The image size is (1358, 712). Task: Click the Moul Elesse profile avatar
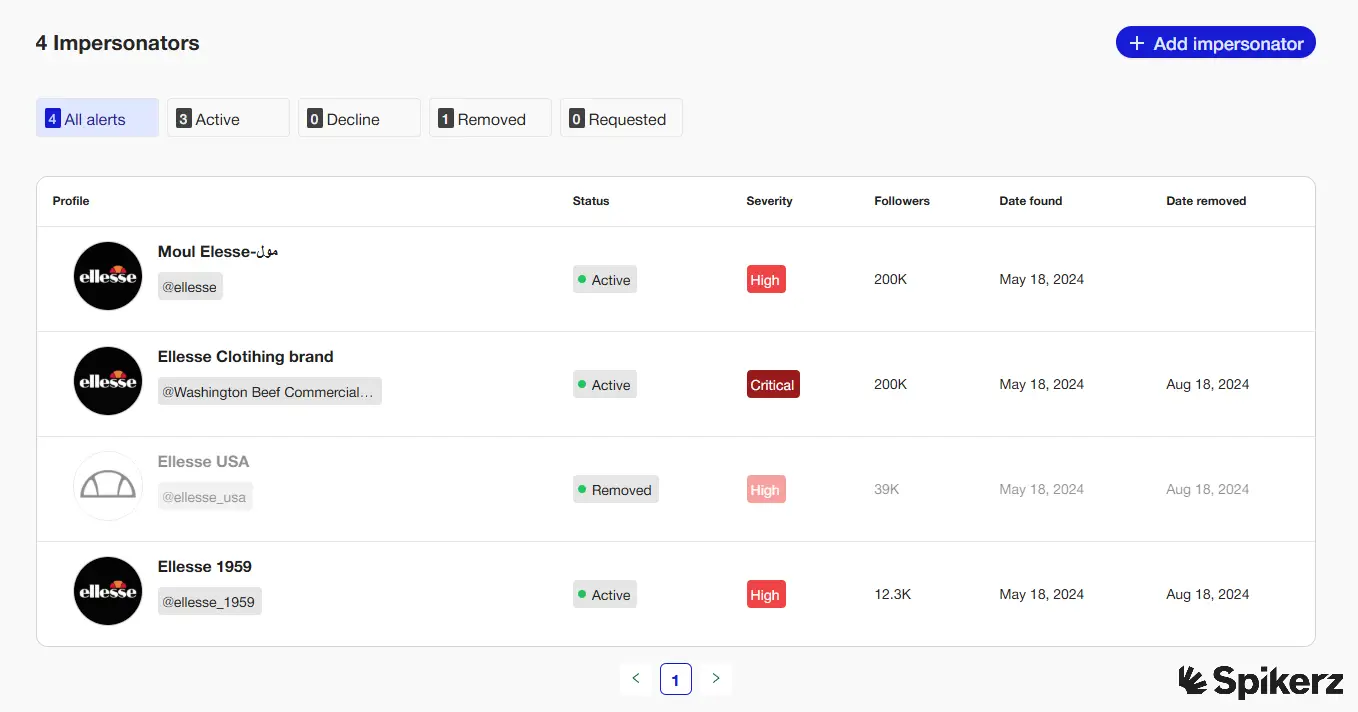tap(108, 276)
